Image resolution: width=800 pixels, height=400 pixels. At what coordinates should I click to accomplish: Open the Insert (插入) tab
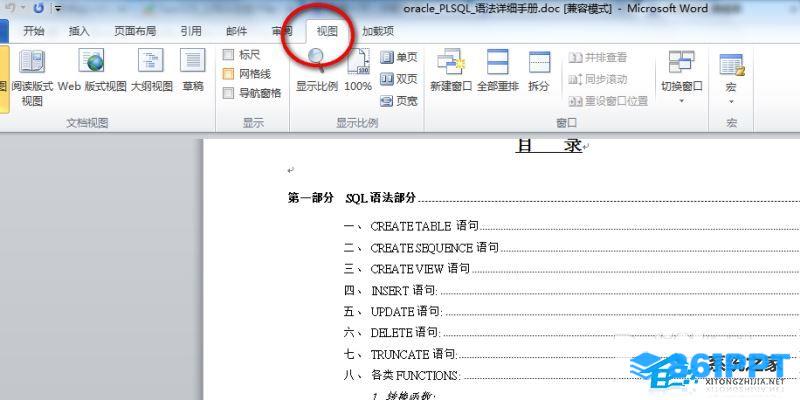79,31
